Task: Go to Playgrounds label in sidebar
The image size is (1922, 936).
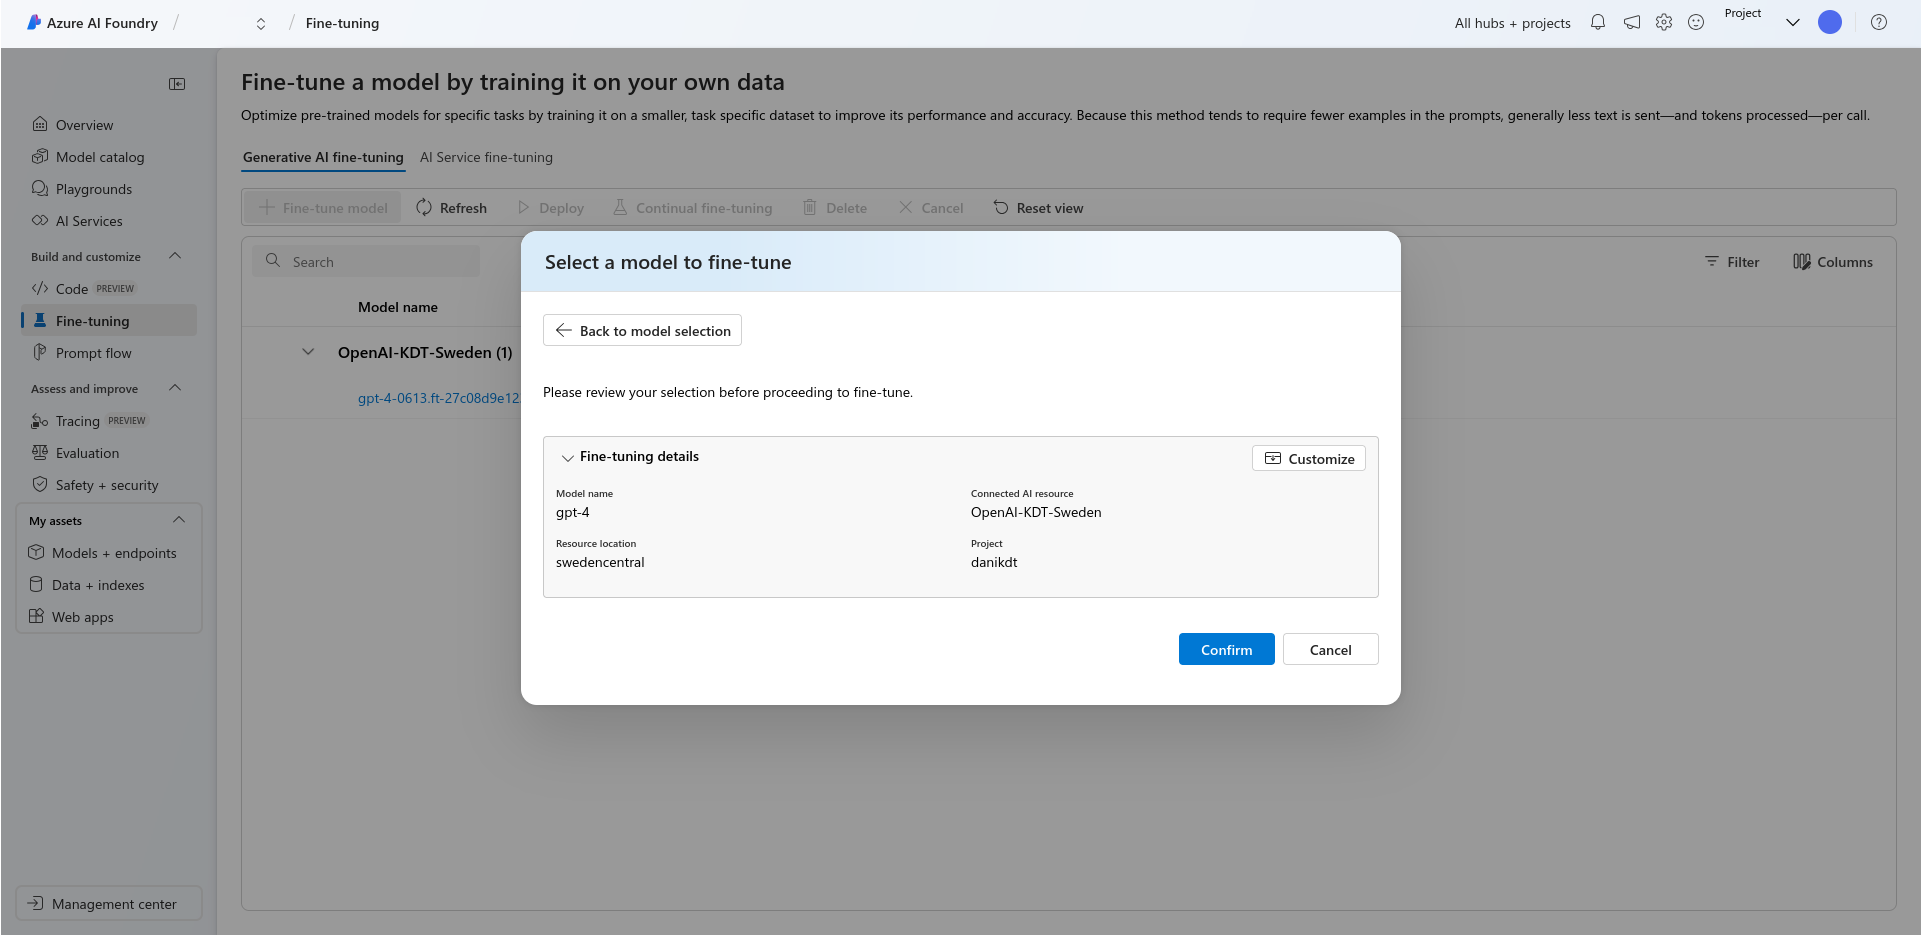Action: coord(94,189)
